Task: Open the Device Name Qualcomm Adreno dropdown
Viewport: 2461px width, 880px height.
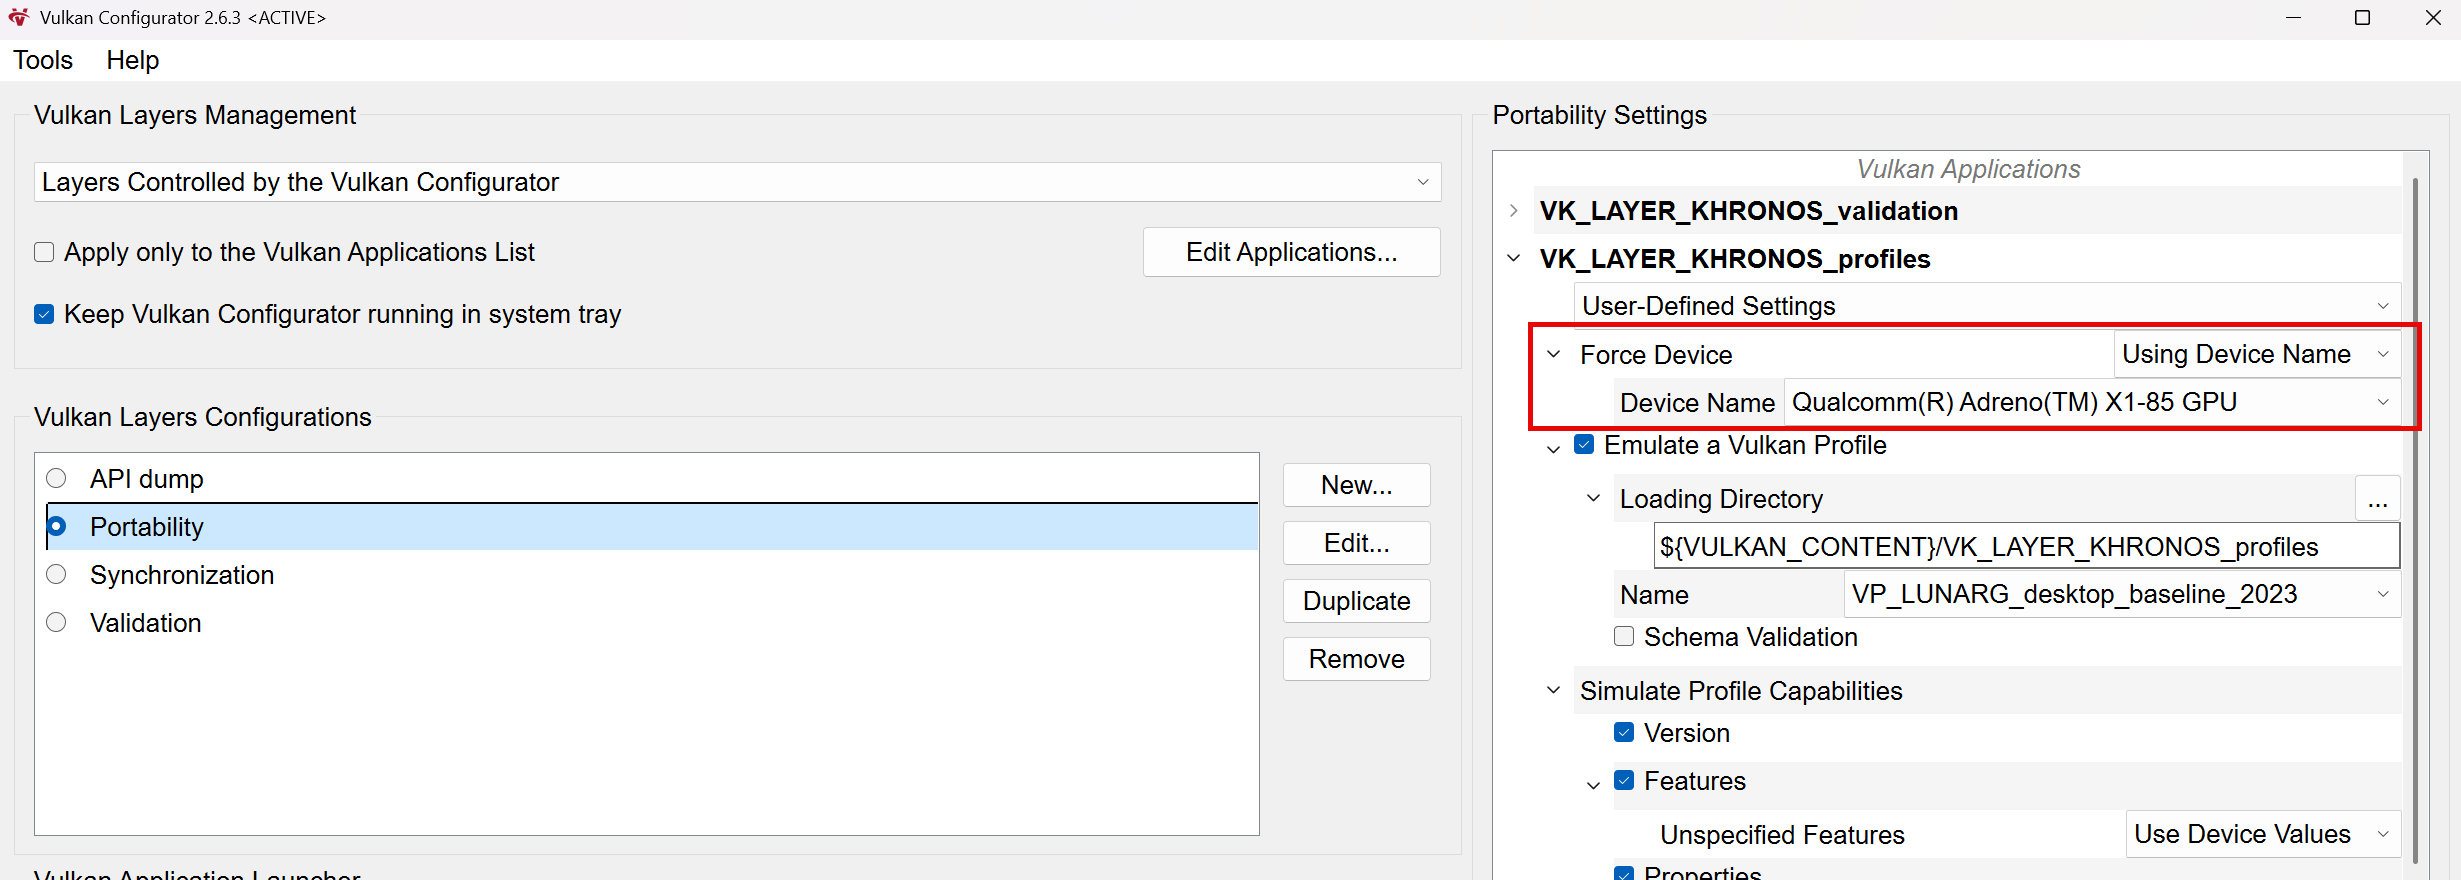Action: tap(2092, 402)
